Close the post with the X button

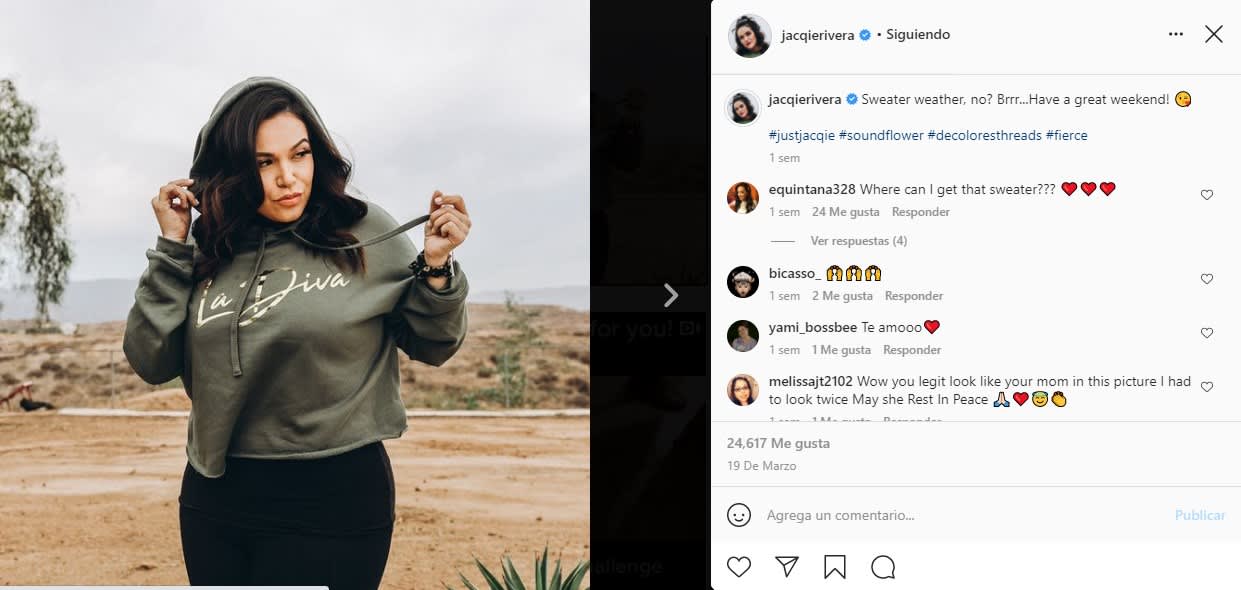(x=1213, y=34)
